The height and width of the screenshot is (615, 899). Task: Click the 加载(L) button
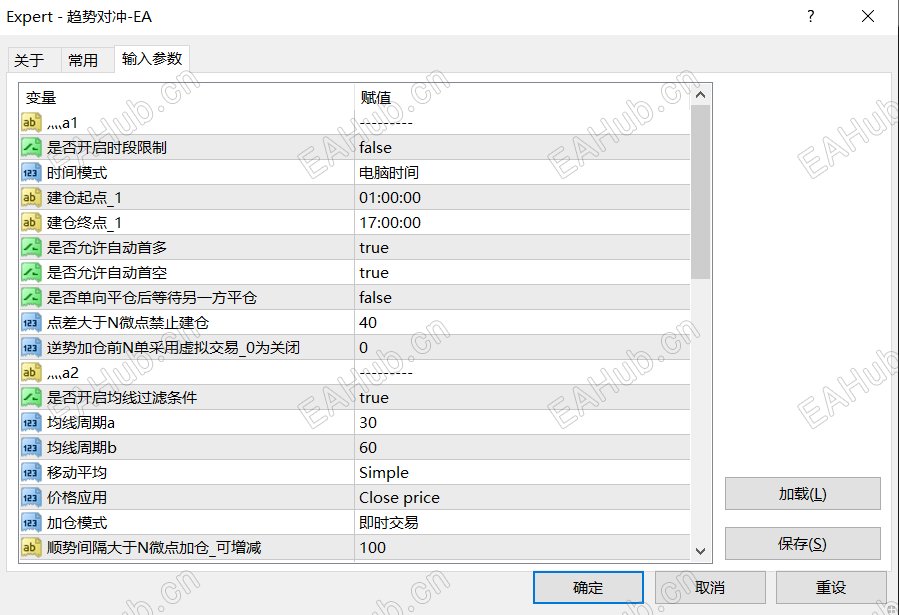click(803, 493)
